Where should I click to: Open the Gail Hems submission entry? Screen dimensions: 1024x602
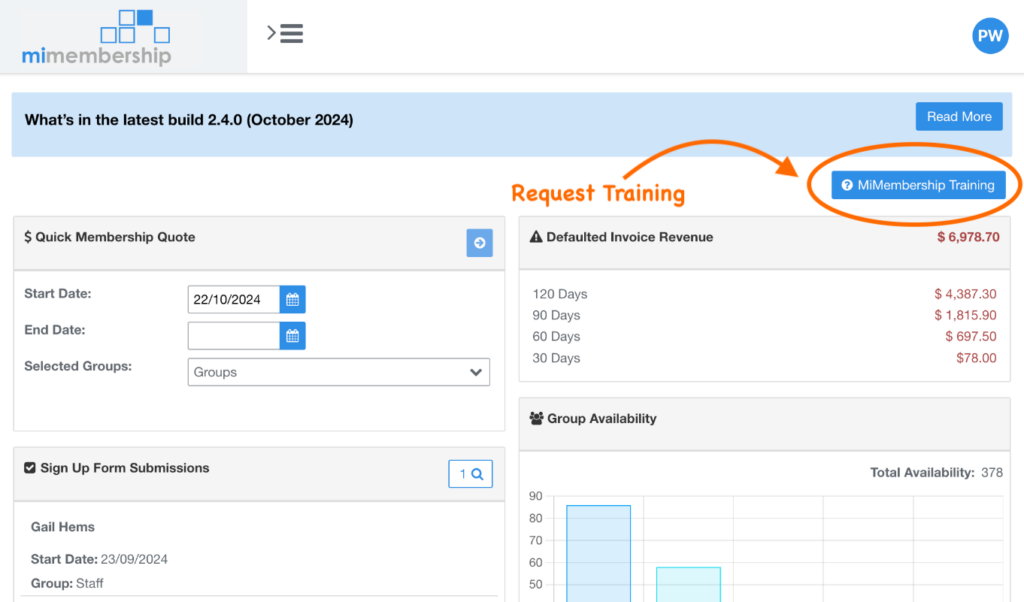tap(63, 527)
